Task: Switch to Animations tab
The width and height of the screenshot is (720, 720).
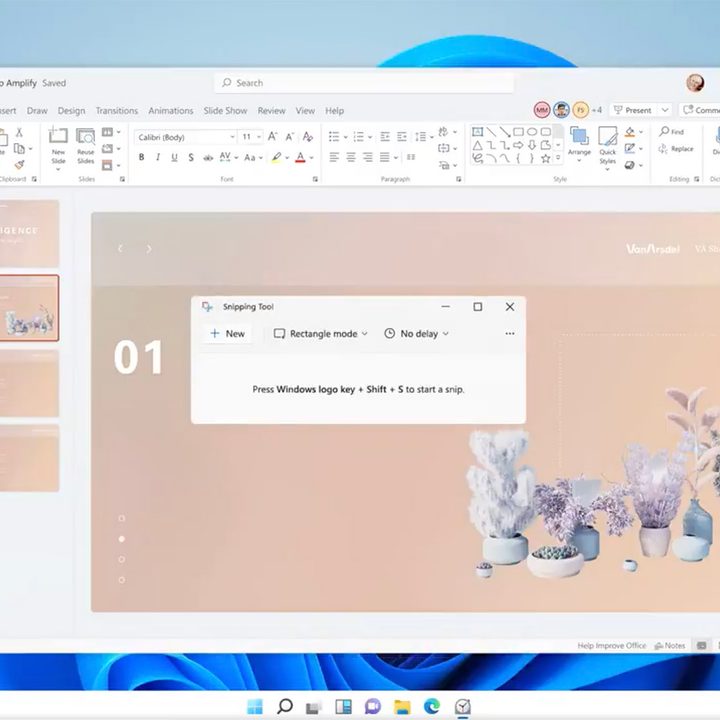Action: (171, 111)
